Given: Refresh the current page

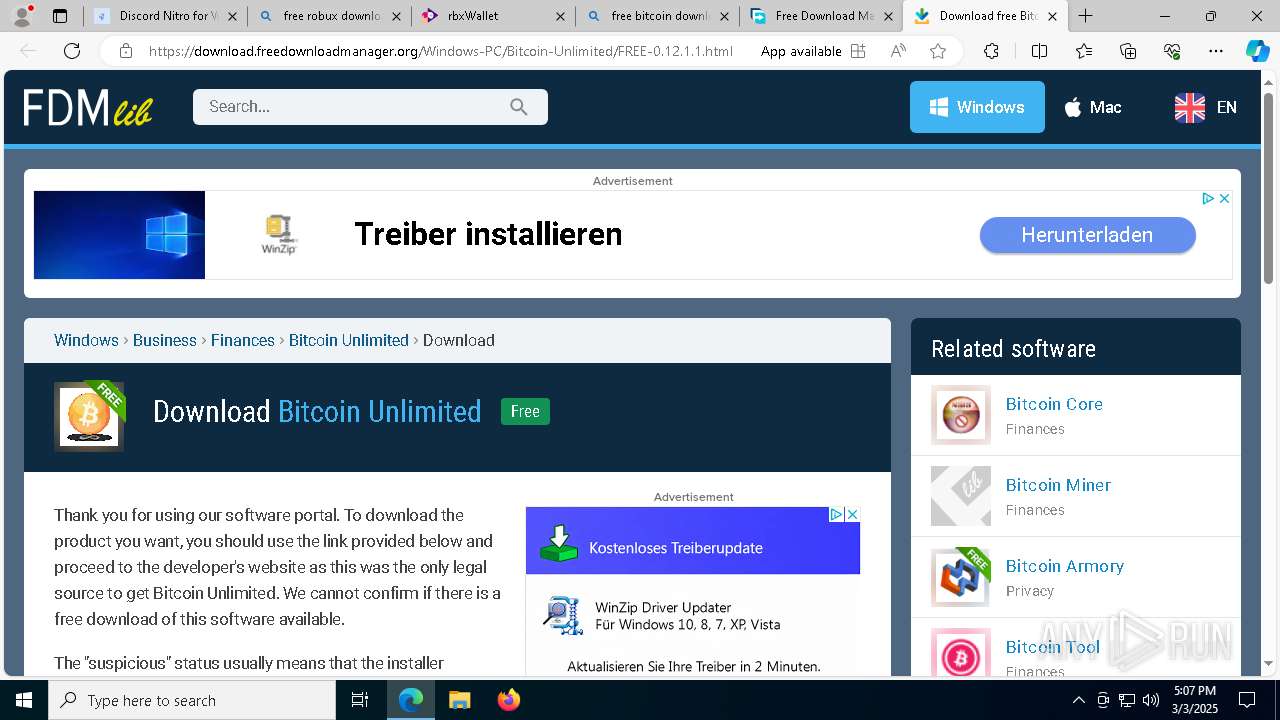Looking at the screenshot, I should tap(72, 51).
